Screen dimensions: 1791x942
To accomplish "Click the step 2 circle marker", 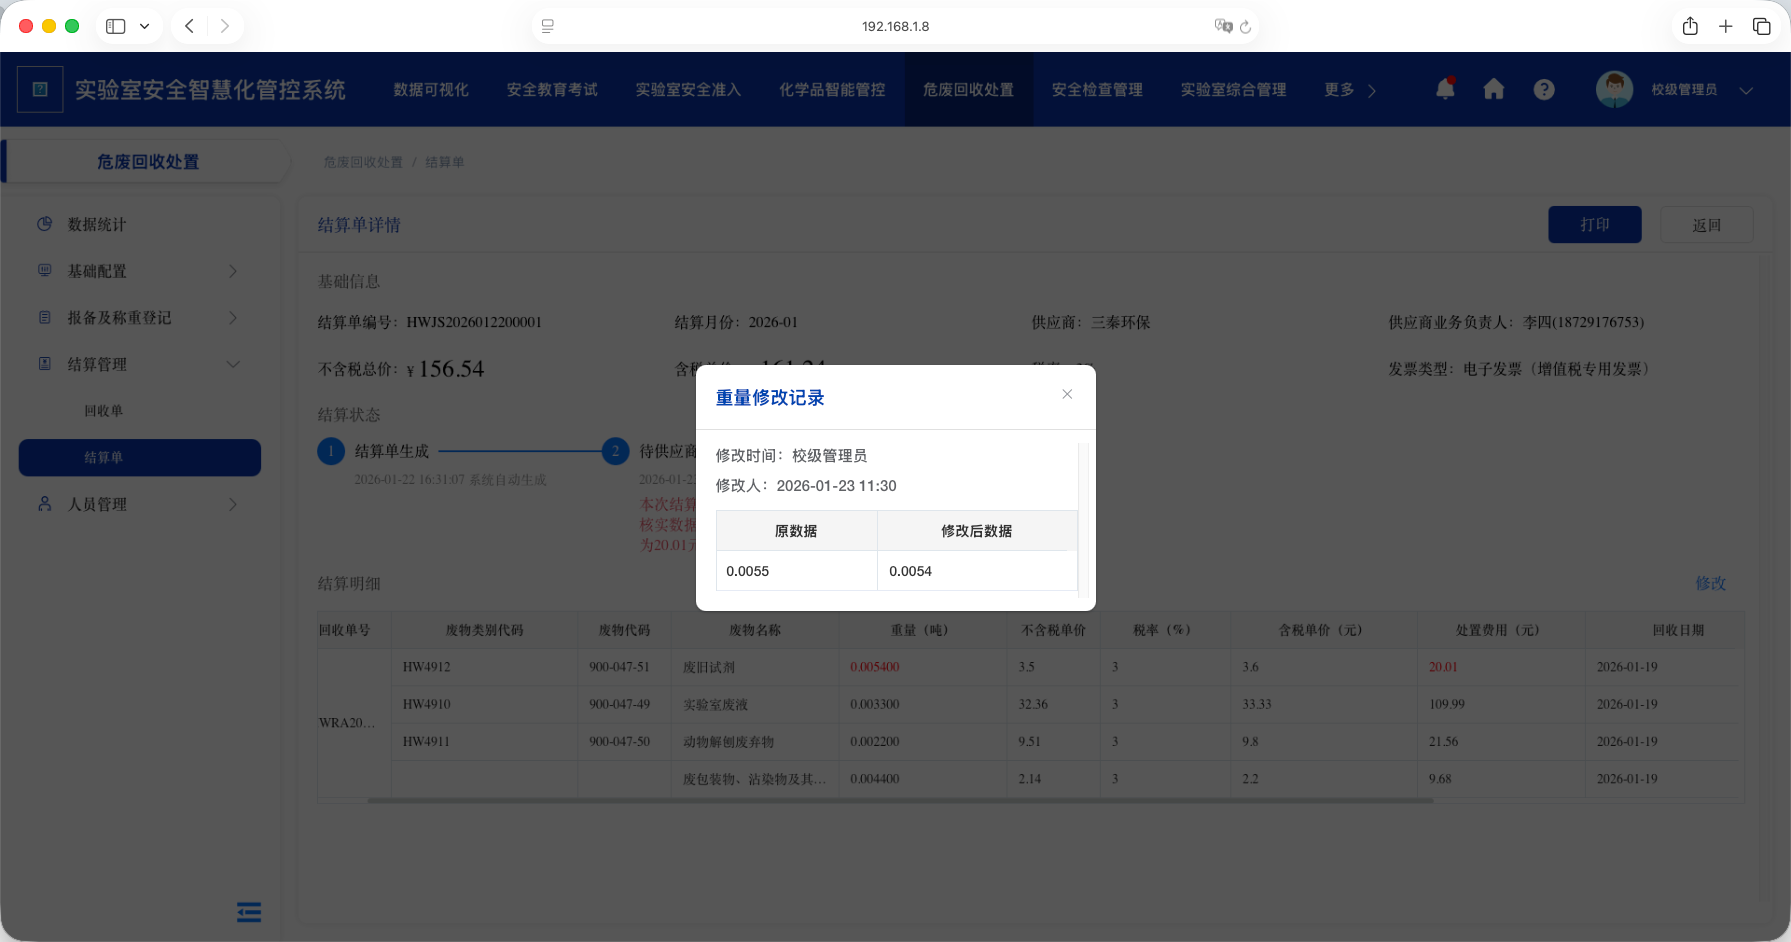I will tap(615, 451).
